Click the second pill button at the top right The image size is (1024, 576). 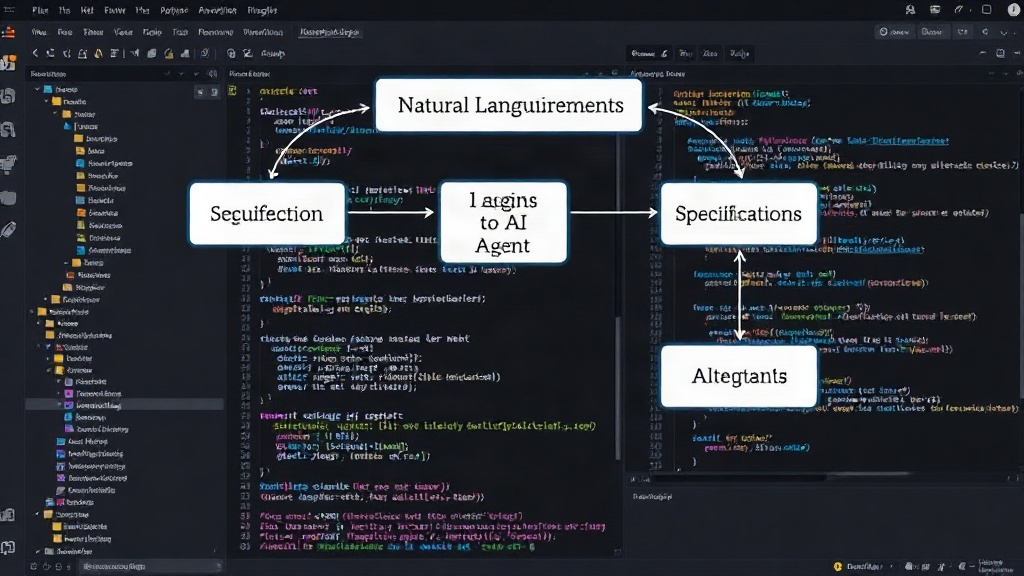[x=932, y=31]
